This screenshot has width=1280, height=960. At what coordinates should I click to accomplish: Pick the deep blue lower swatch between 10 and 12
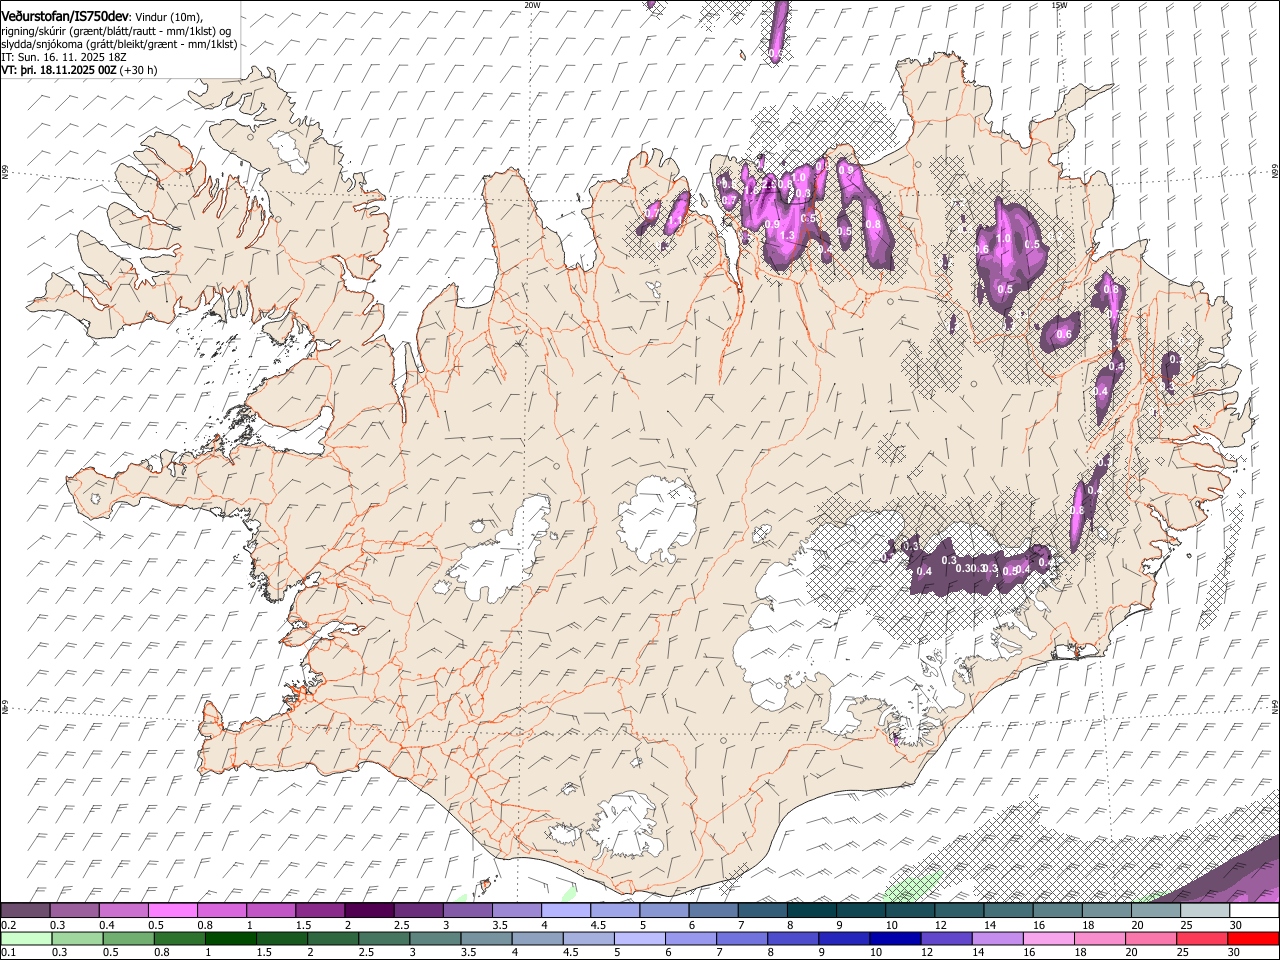(x=894, y=939)
